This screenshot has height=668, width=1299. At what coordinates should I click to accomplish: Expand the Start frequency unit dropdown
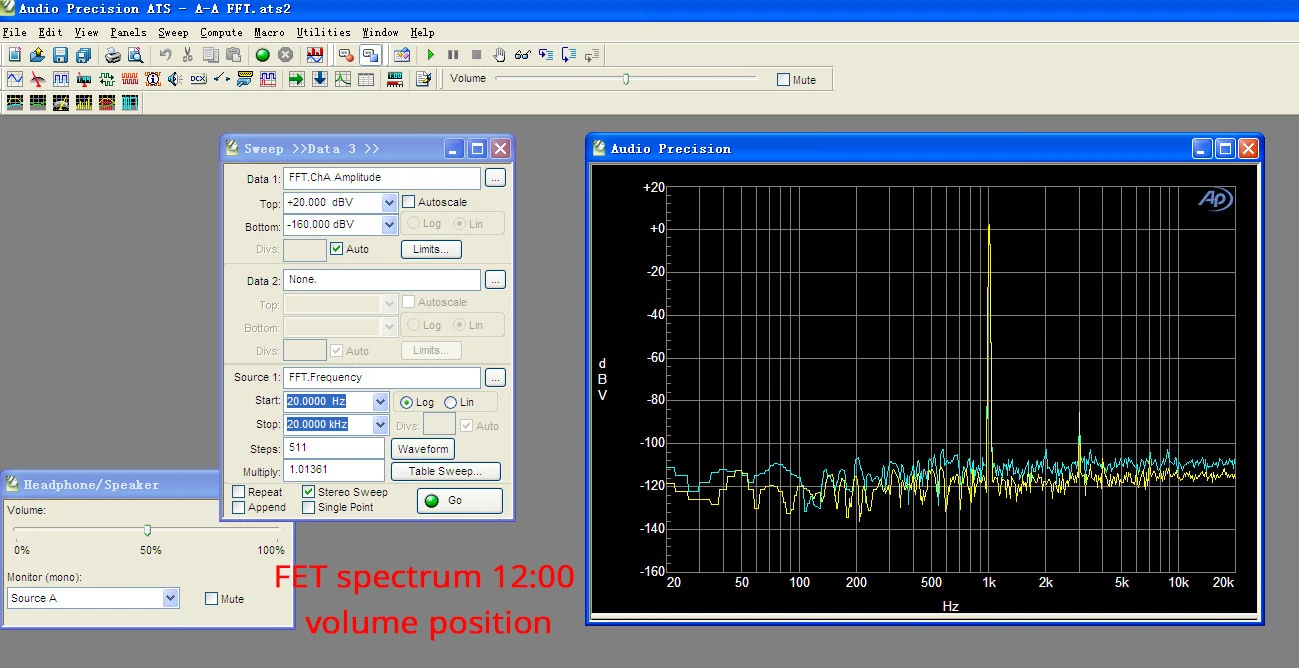[380, 402]
